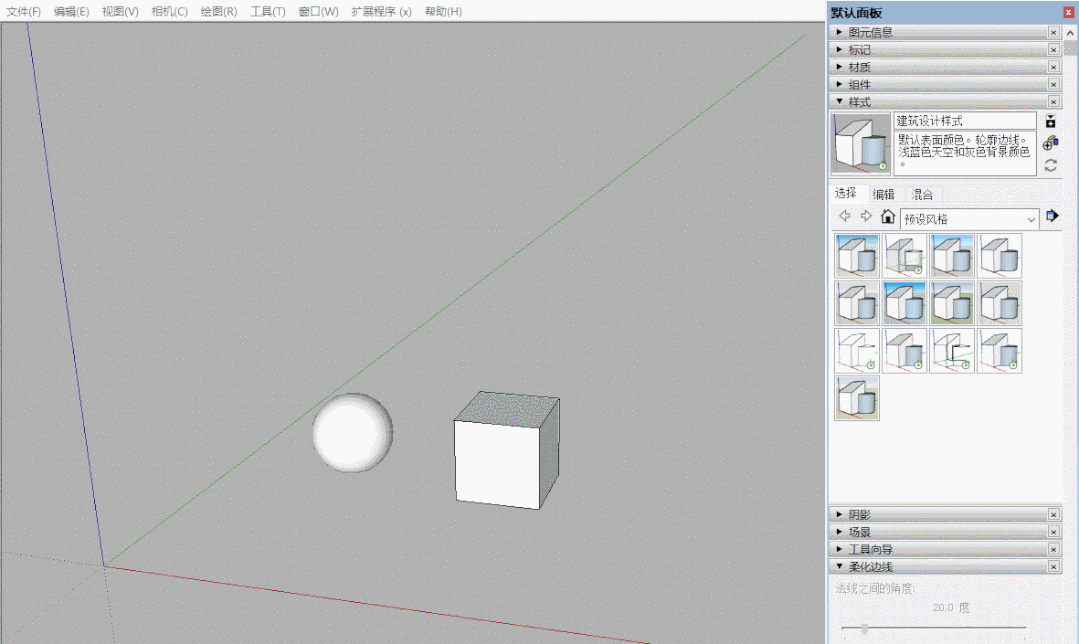Open the 扩展程序 menu

coord(381,12)
